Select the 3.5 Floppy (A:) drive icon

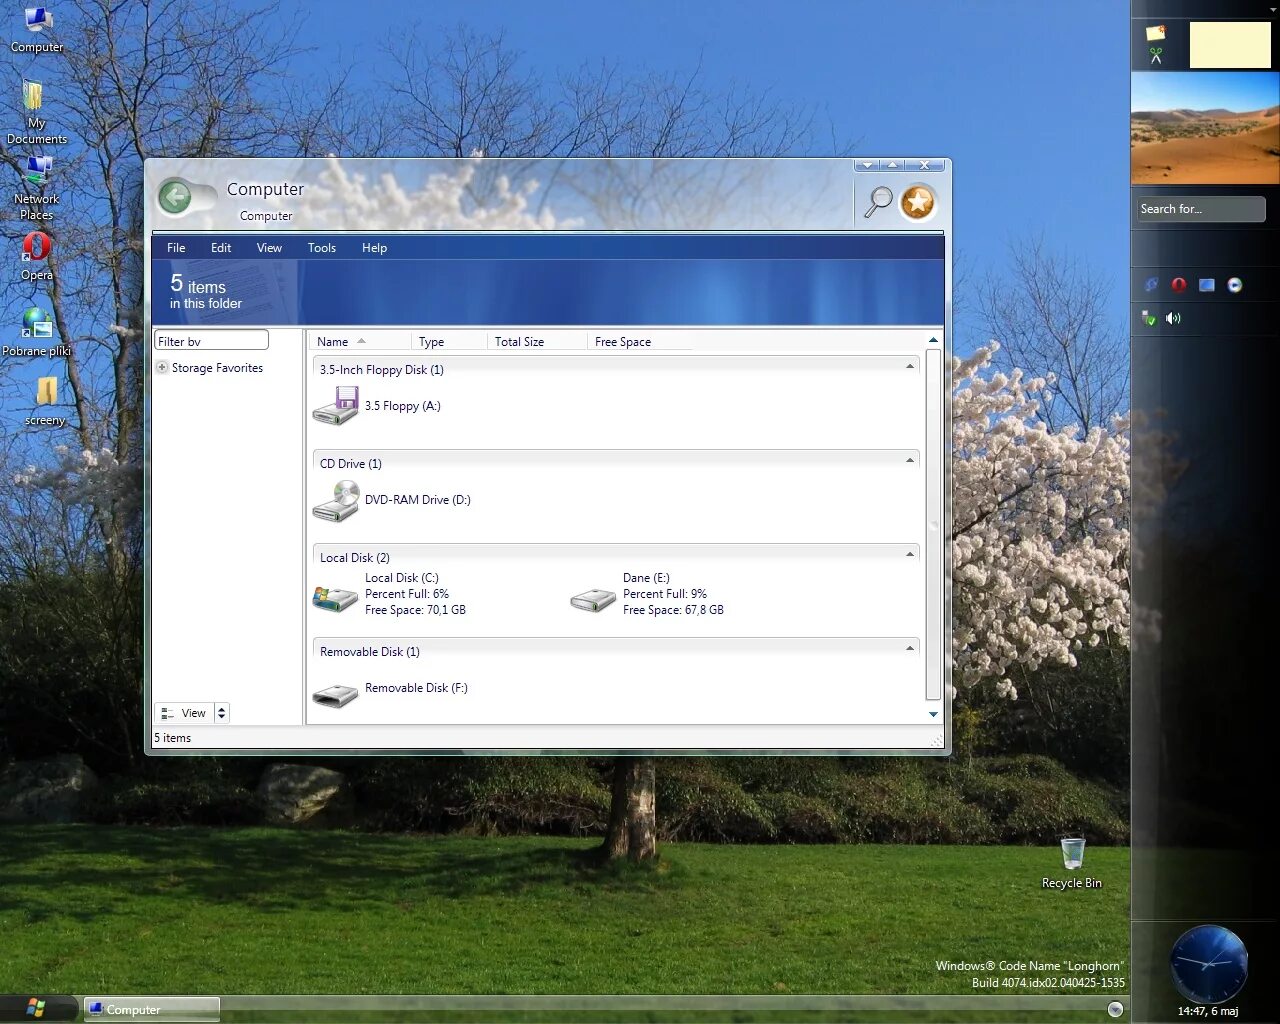point(336,406)
